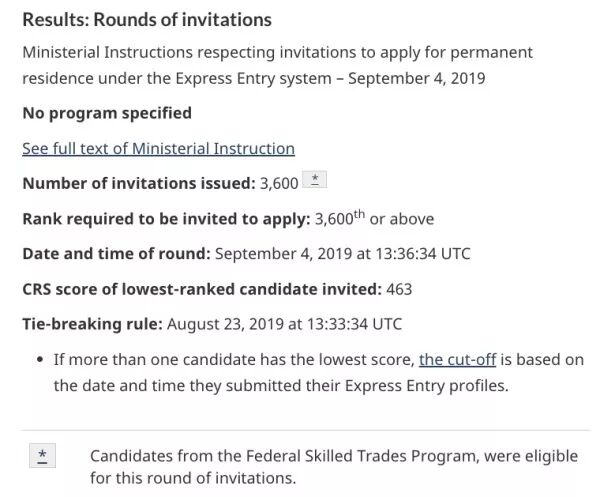Open the full text of Ministerial Instruction
Viewport: 600px width, 497px height.
click(x=158, y=148)
